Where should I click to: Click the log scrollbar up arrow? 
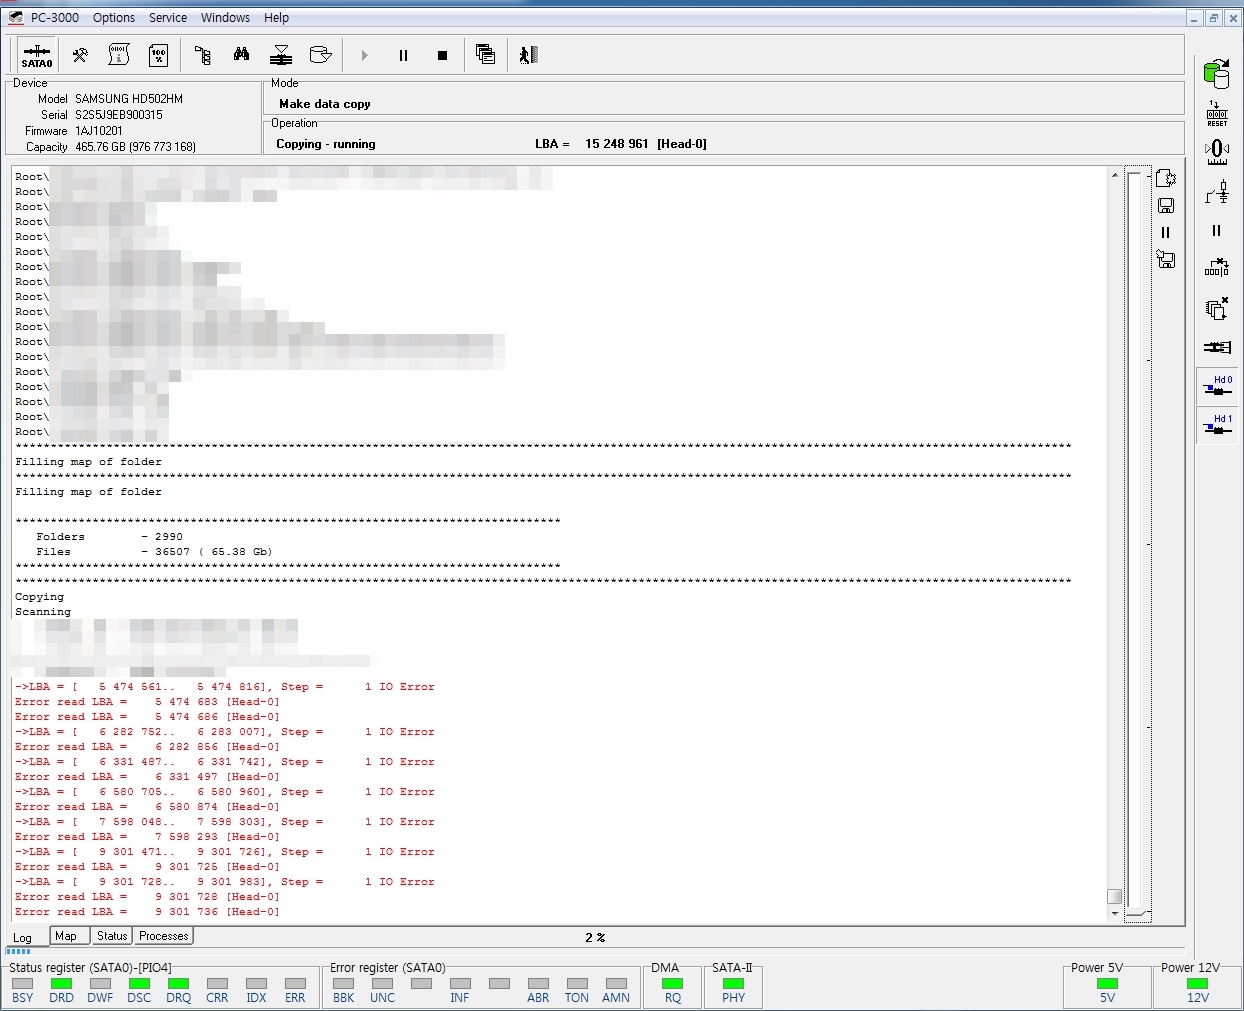(1114, 175)
